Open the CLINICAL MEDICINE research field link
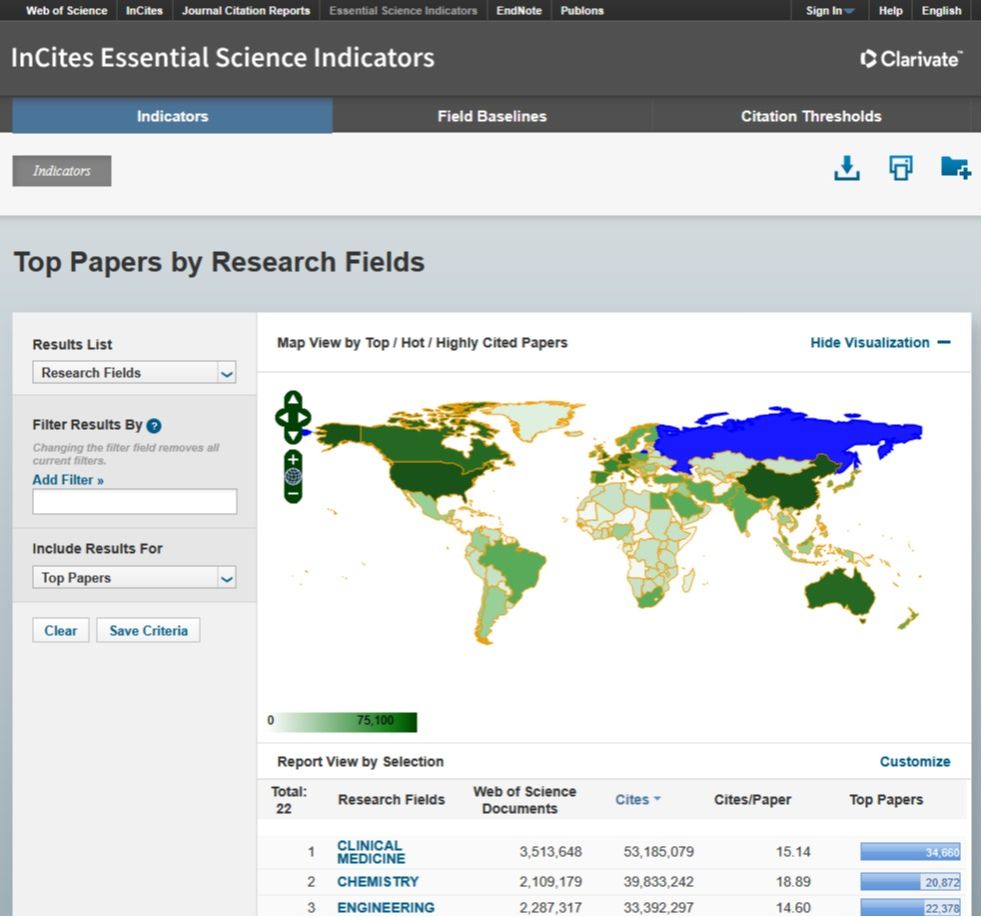 [371, 852]
